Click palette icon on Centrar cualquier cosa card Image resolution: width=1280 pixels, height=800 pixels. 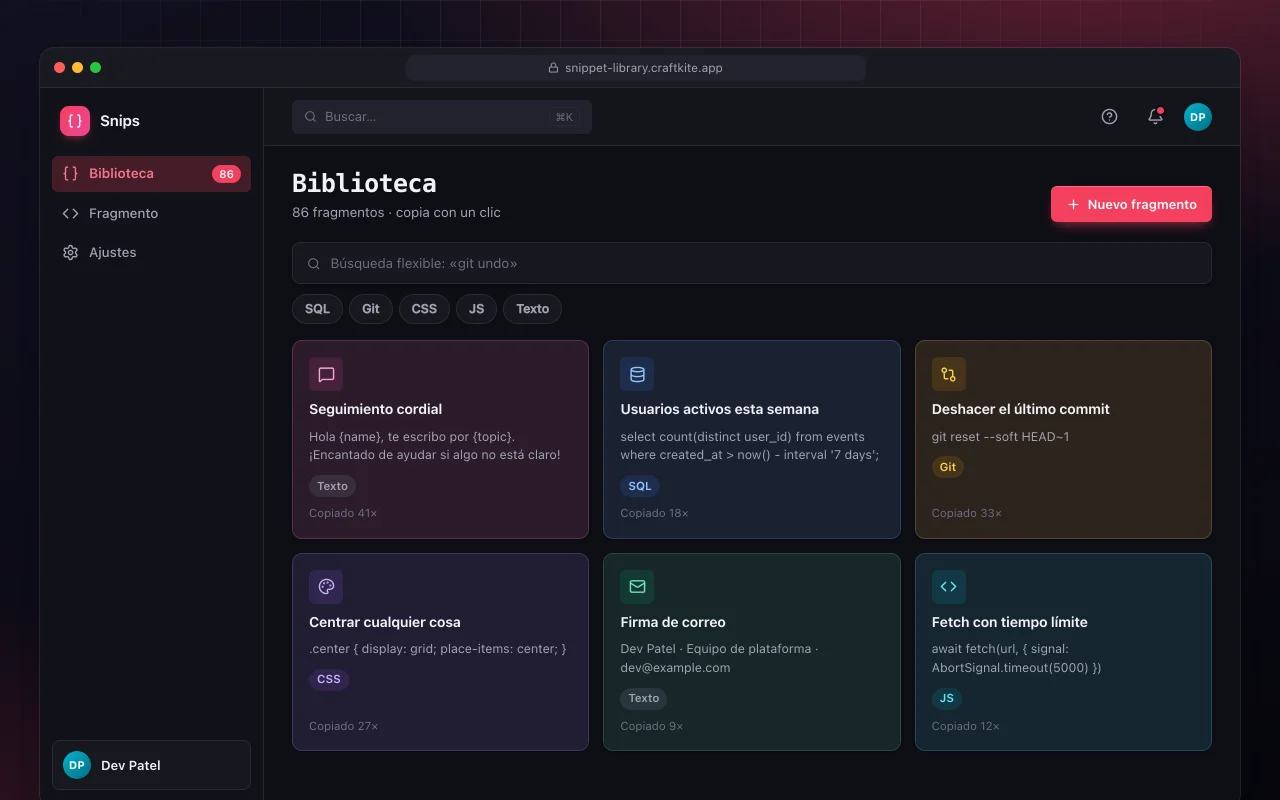point(326,587)
